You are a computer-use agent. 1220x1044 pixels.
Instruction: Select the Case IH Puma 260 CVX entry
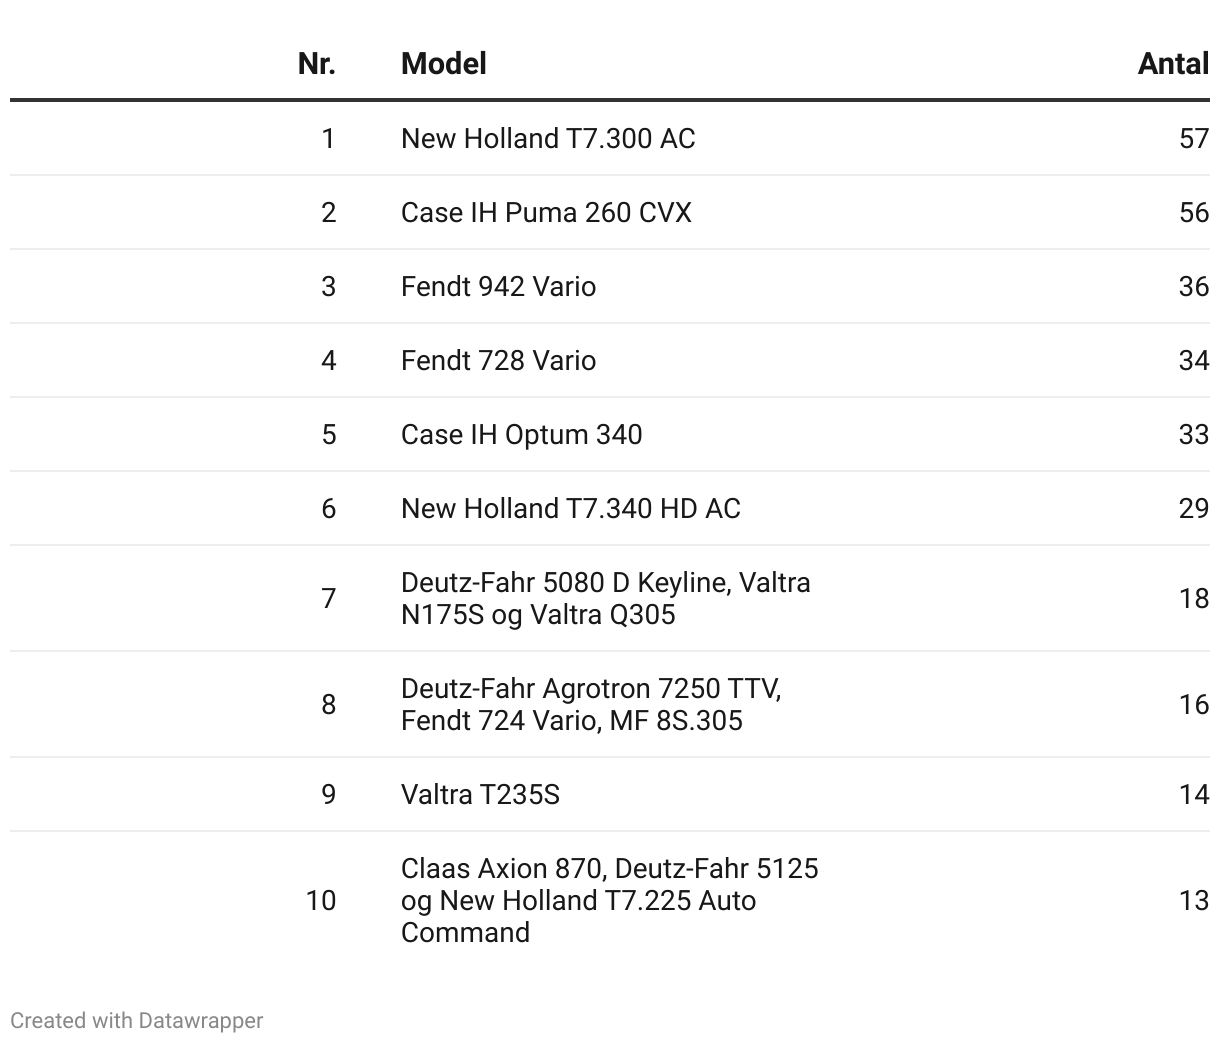click(545, 212)
